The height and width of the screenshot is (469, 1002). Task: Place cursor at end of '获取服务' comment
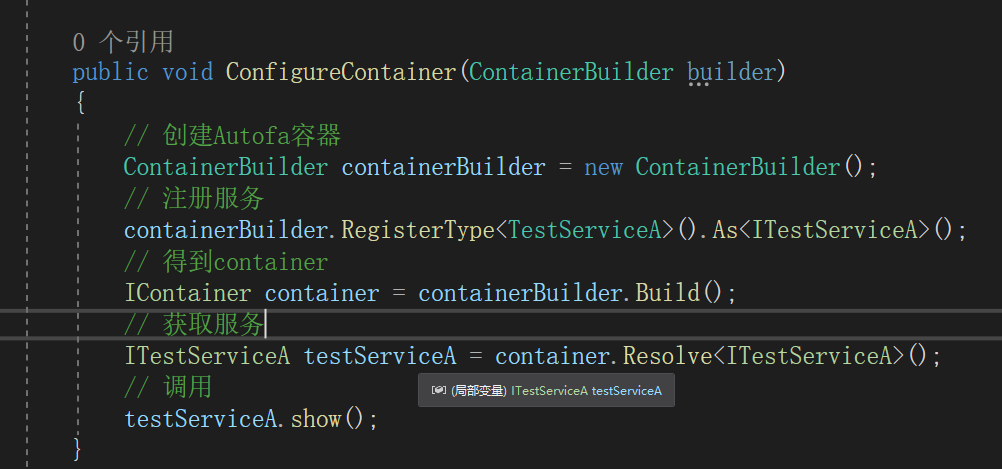pyautogui.click(x=264, y=325)
